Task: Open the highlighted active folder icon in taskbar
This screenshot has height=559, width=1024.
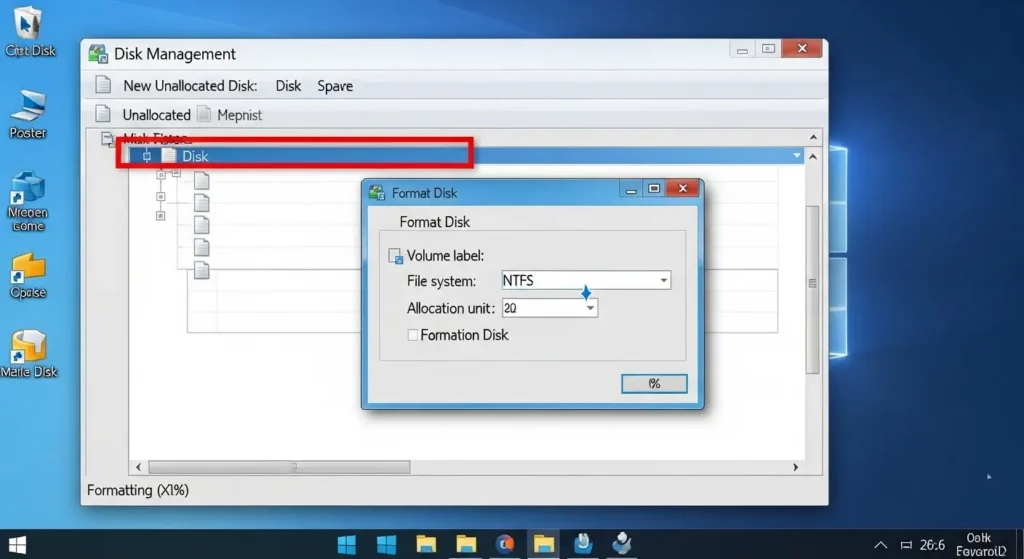Action: pos(543,543)
